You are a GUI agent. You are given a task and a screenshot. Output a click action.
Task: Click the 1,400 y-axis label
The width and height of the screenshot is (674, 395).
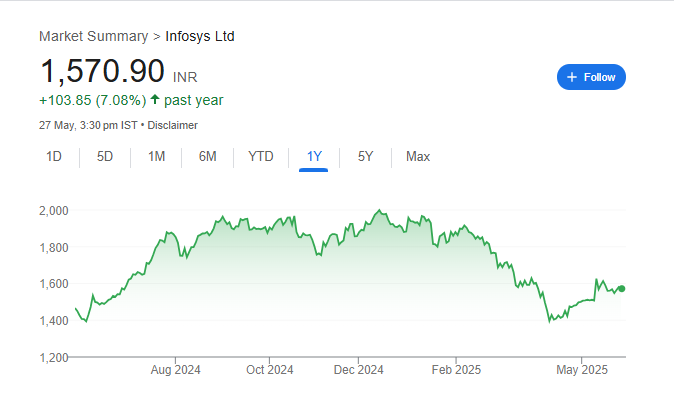(x=54, y=321)
